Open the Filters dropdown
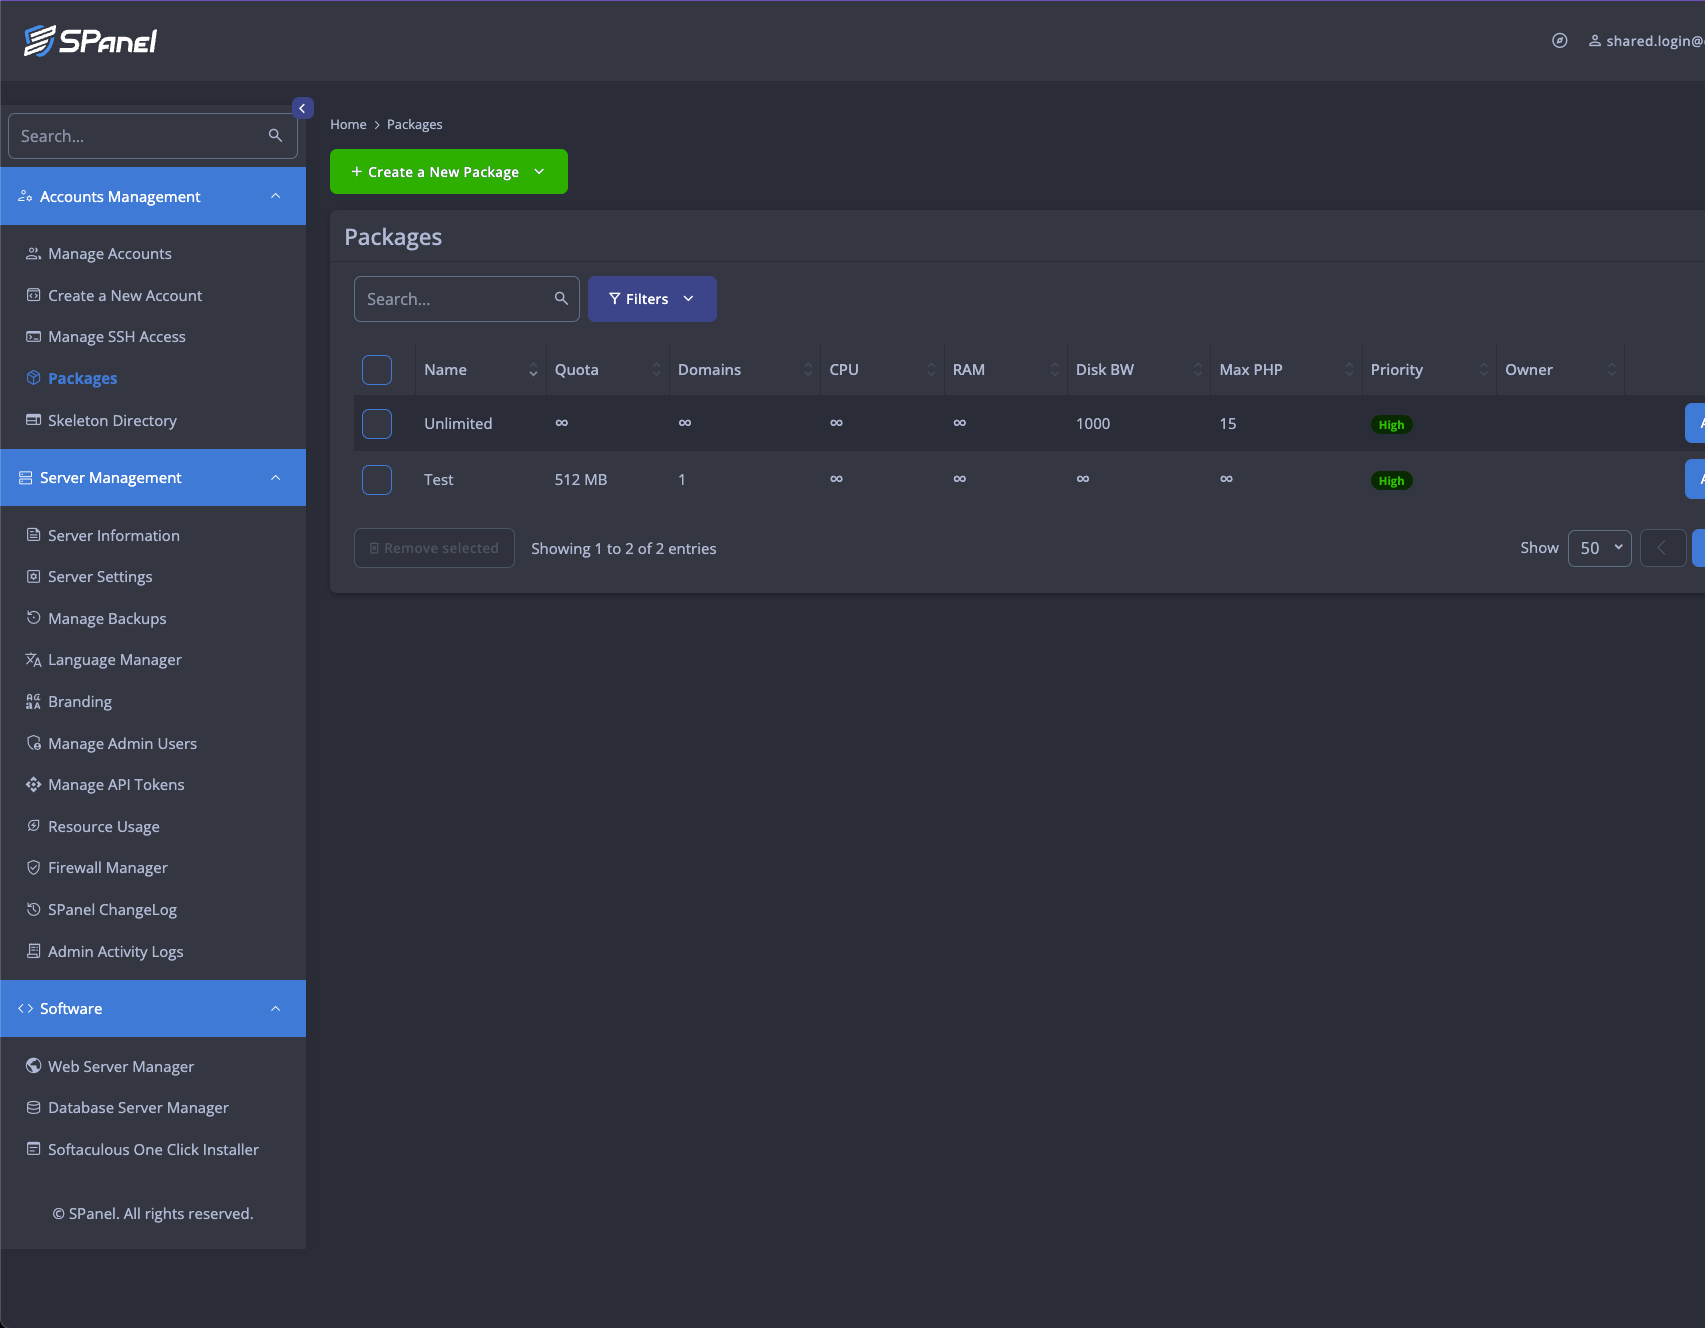This screenshot has height=1328, width=1705. pyautogui.click(x=652, y=299)
